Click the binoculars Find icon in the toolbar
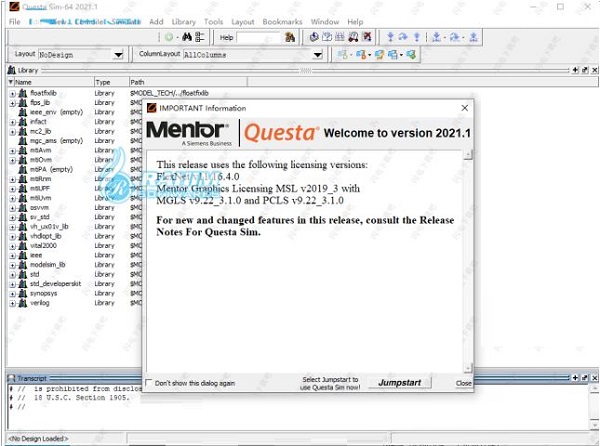This screenshot has height=446, width=600. 187,37
